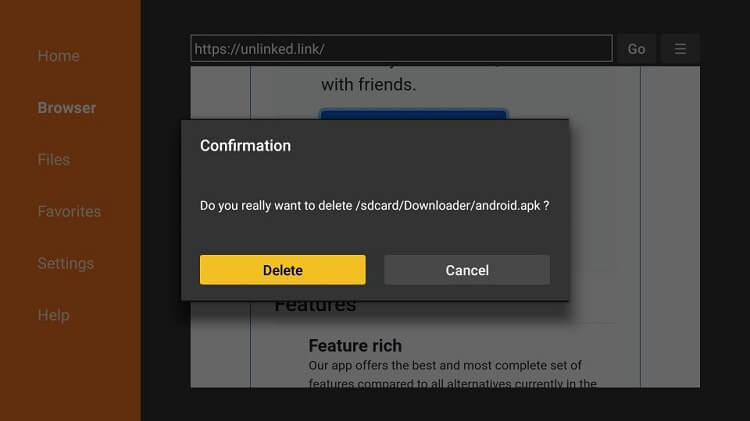Open the Help section
Screen dimensions: 750x421
[54, 315]
